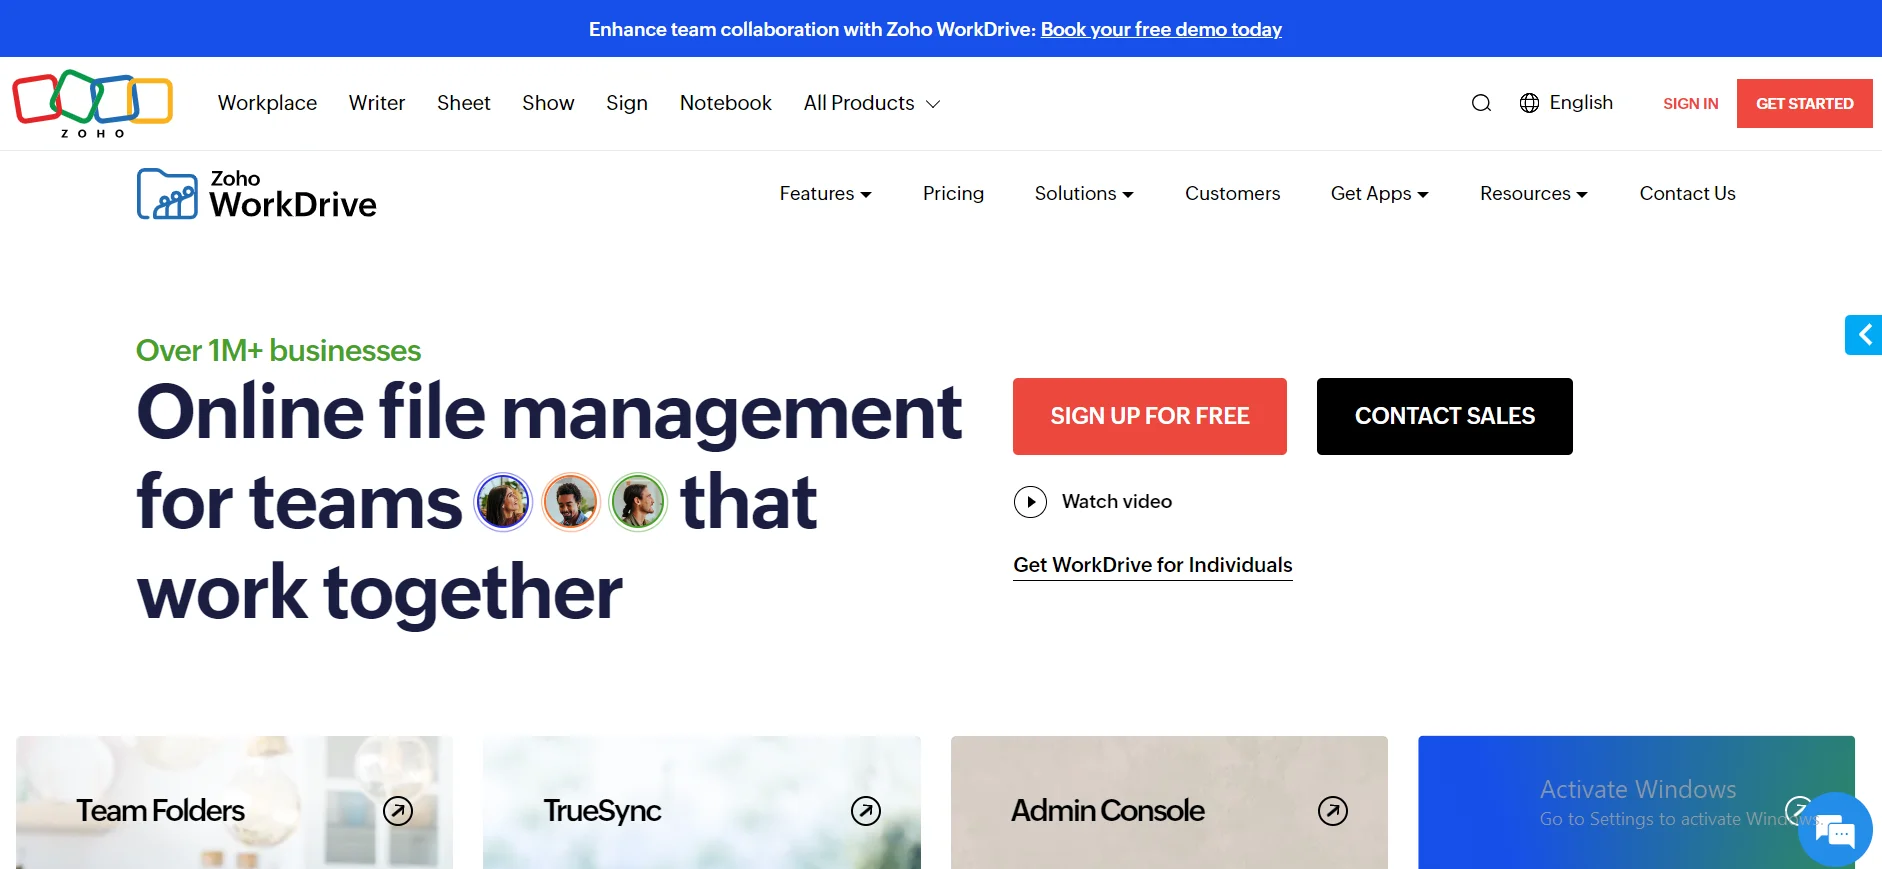
Task: Click the SIGN UP FOR FREE button
Action: 1150,416
